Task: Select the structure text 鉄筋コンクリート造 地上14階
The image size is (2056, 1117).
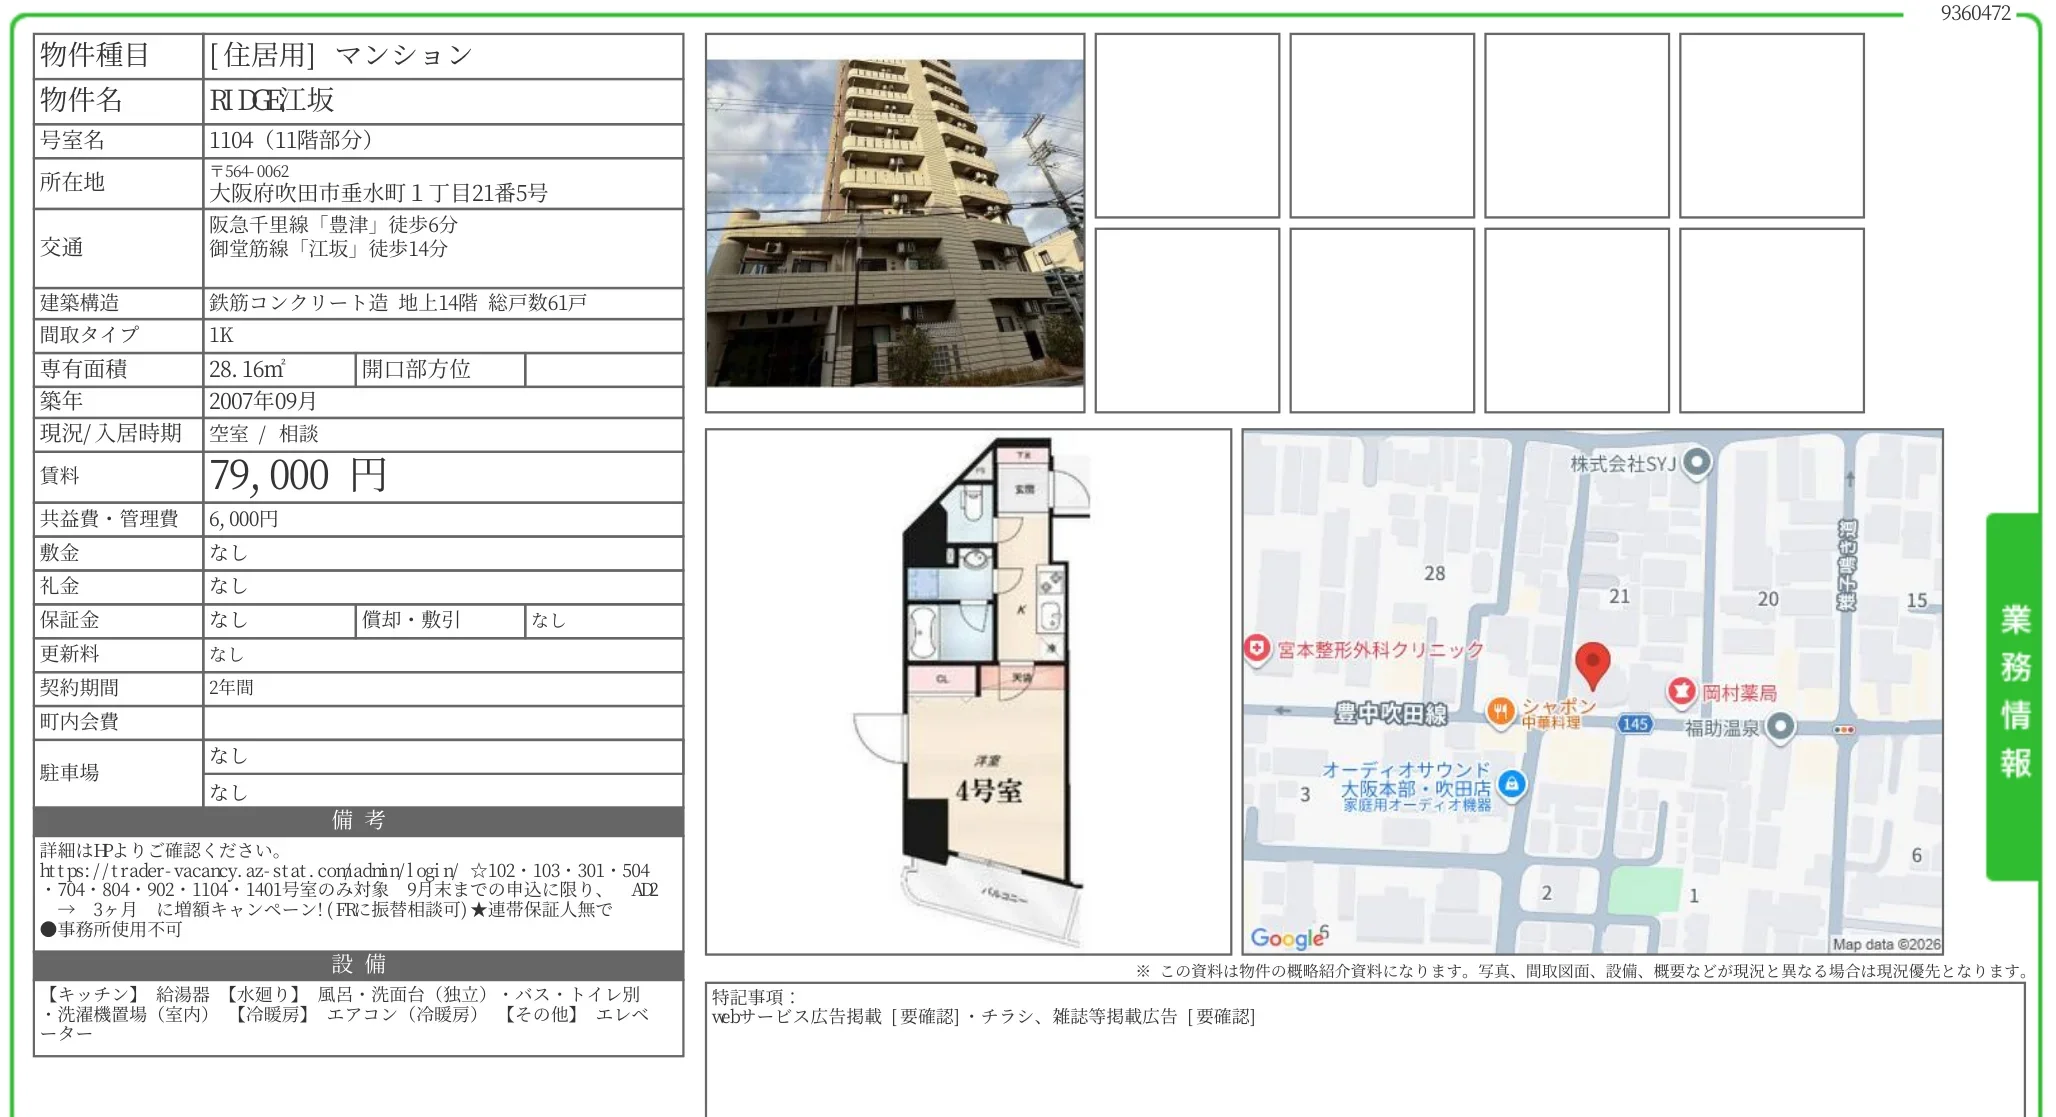Action: 343,303
